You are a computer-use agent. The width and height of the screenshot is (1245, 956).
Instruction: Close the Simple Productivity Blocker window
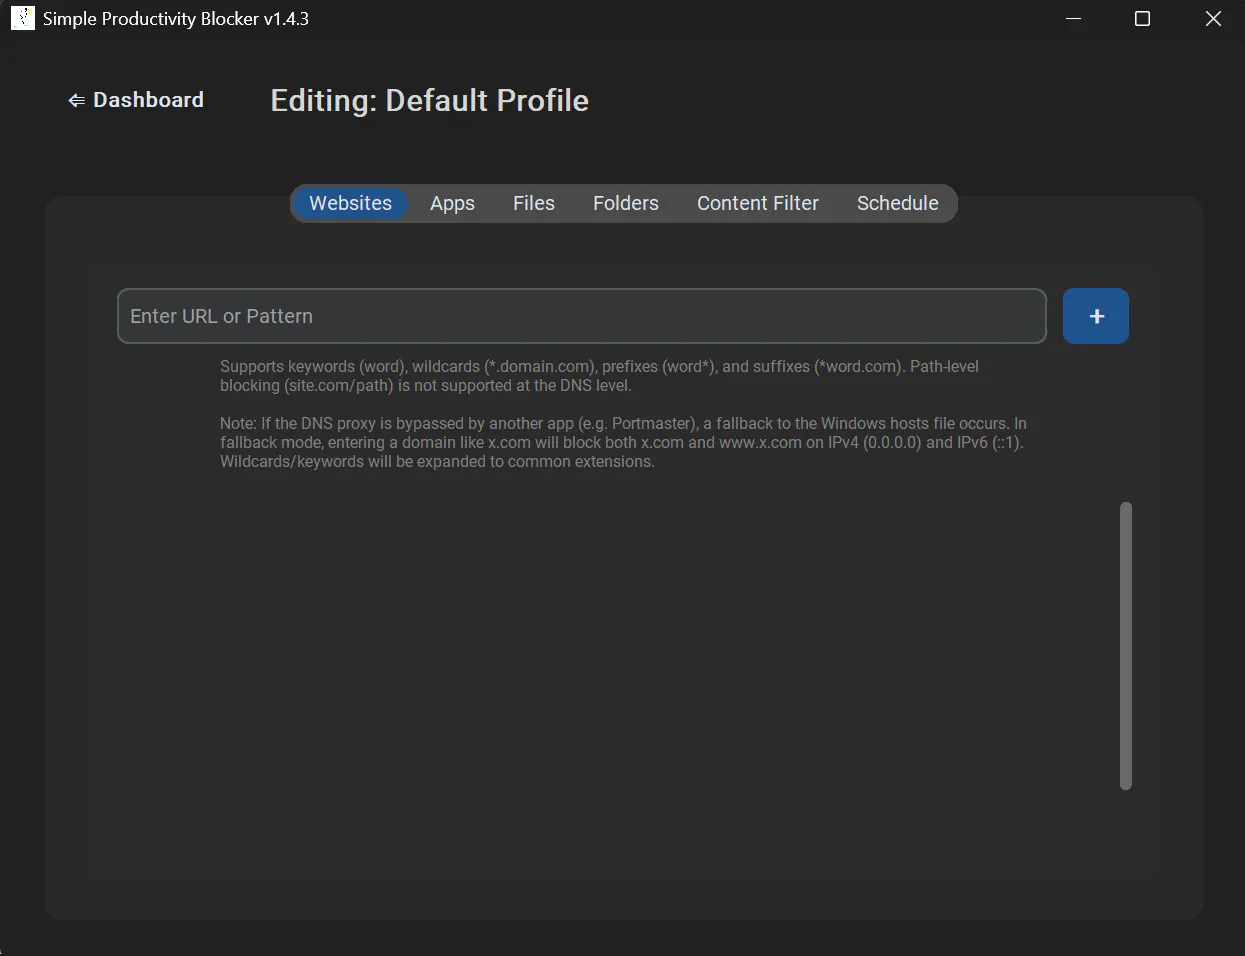click(x=1213, y=18)
